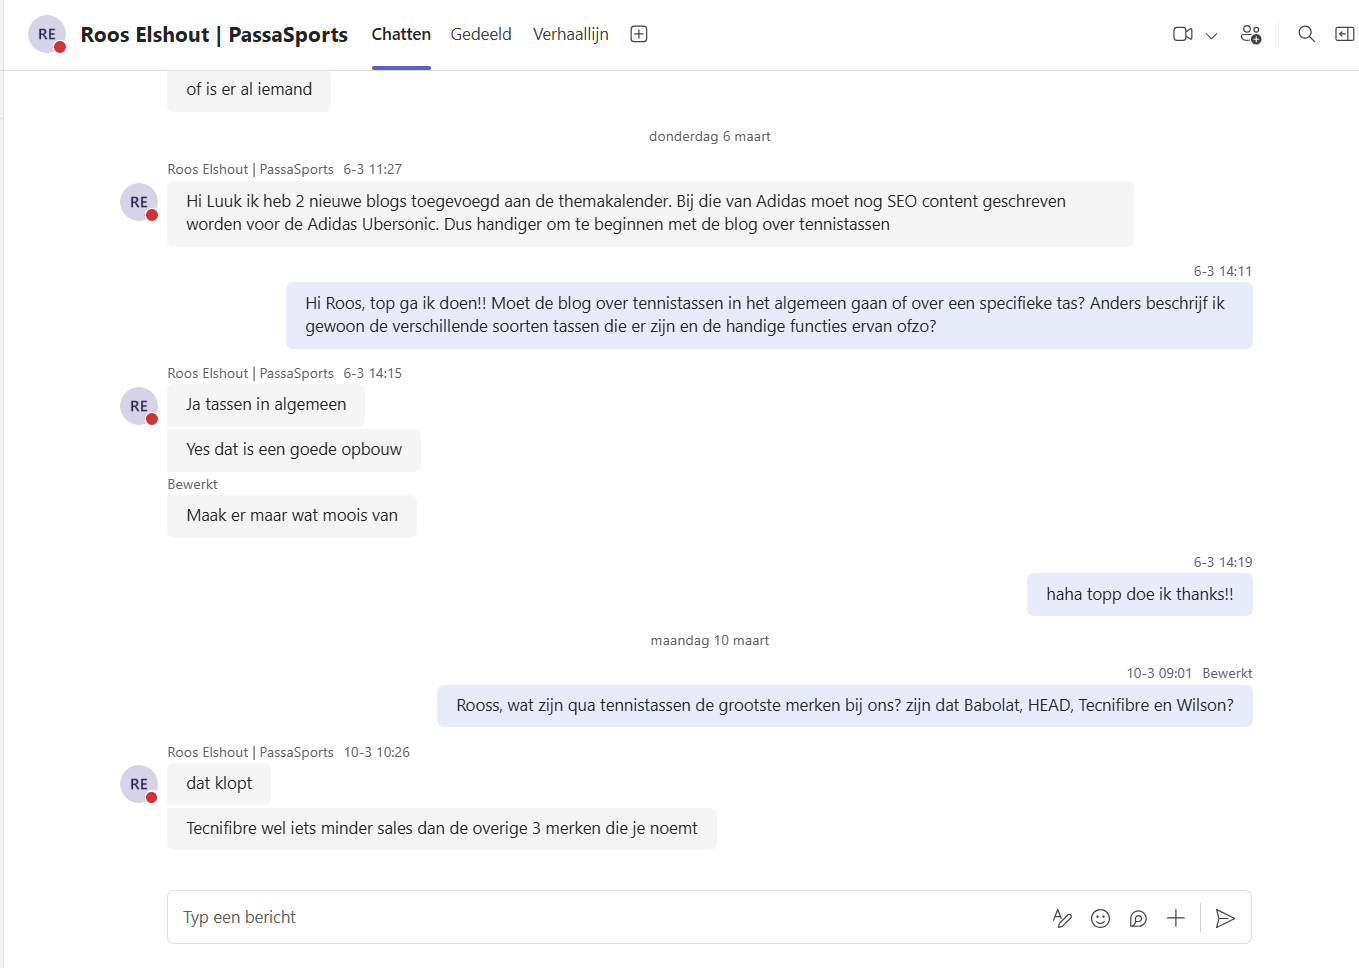Open the emoji picker

coord(1100,918)
